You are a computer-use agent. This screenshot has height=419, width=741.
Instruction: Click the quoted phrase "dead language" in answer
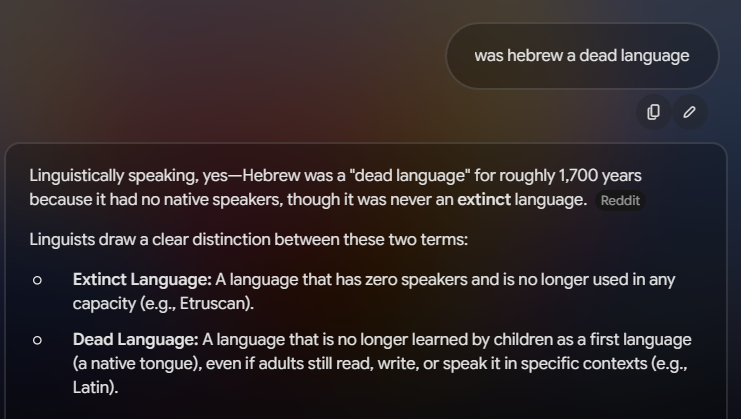(410, 176)
